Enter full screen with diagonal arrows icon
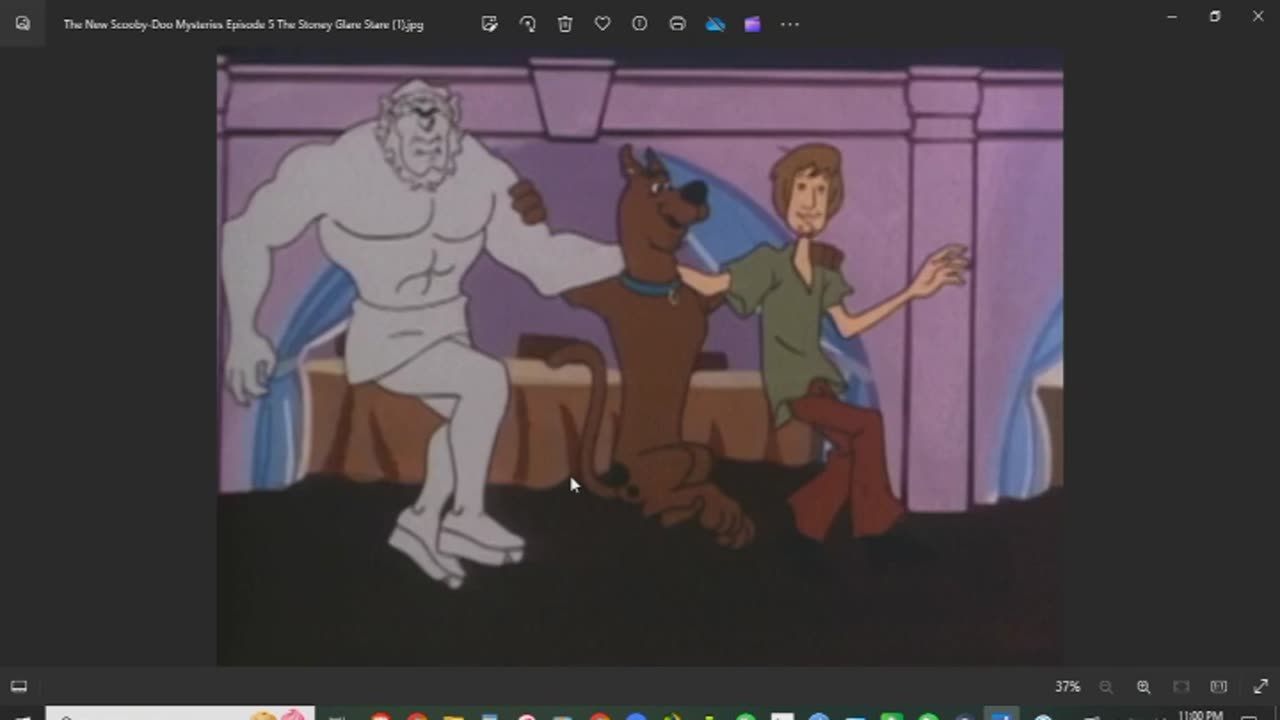The width and height of the screenshot is (1280, 720). point(1260,687)
